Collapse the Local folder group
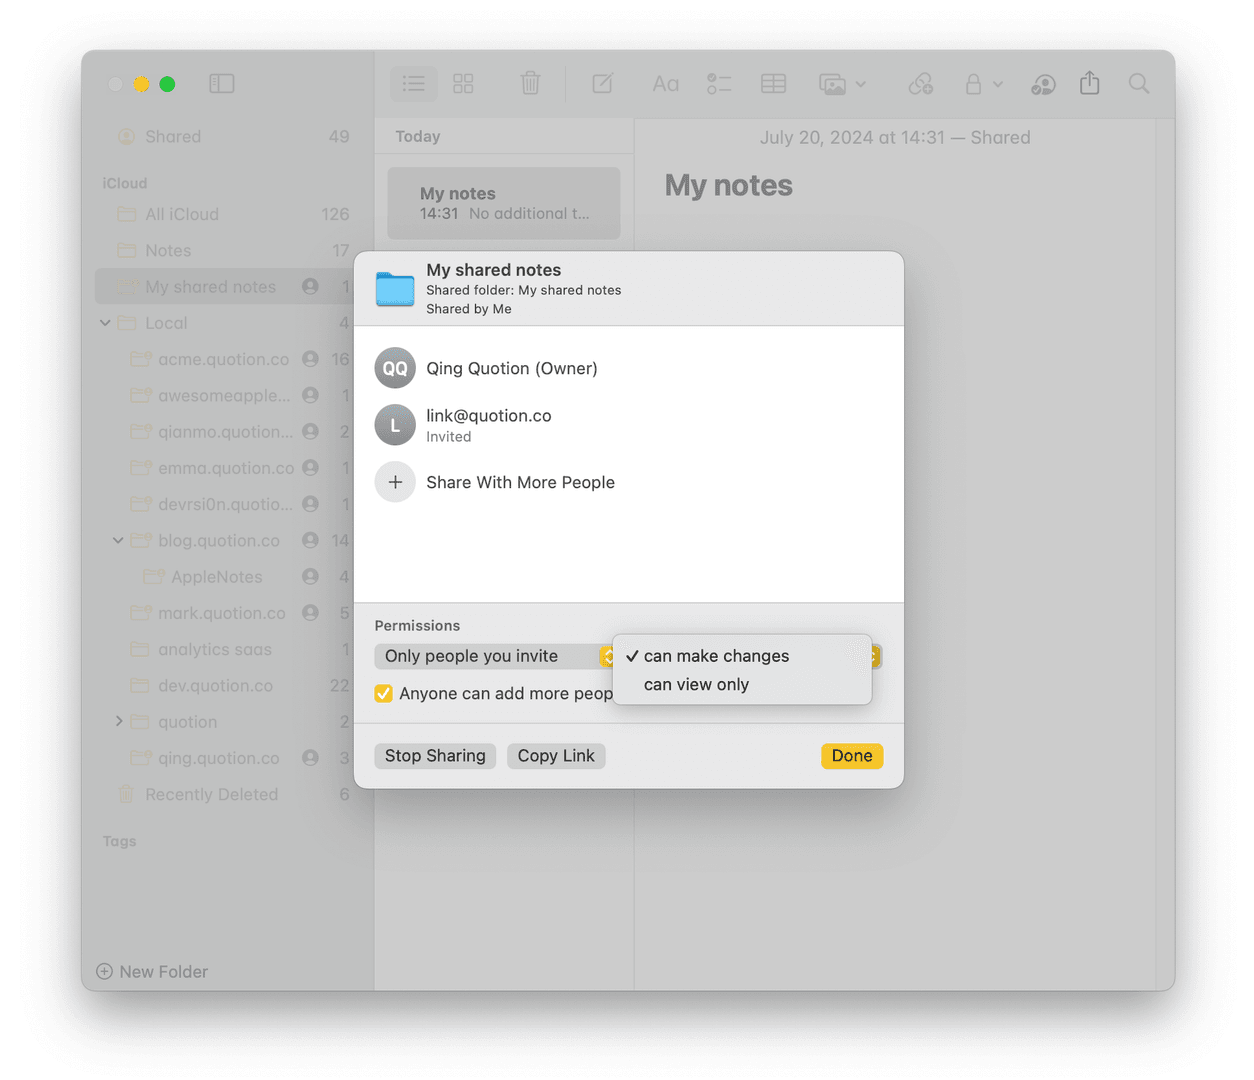 (x=105, y=323)
